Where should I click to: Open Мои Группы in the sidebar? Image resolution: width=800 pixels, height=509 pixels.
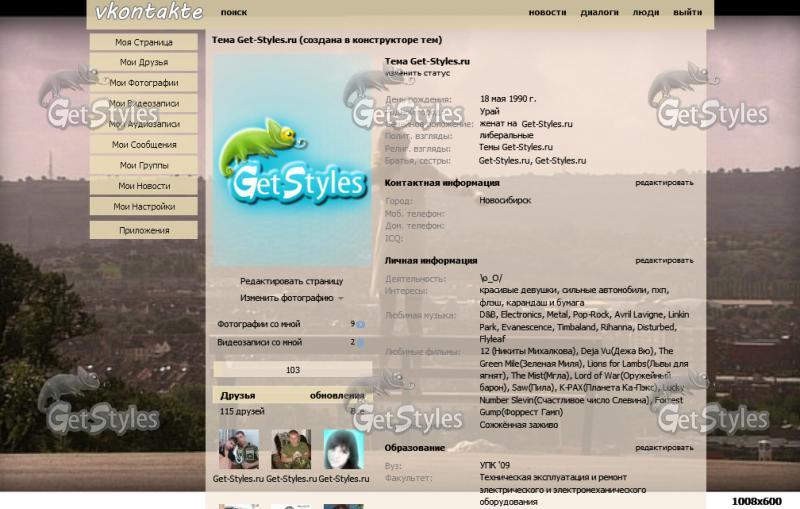(144, 165)
